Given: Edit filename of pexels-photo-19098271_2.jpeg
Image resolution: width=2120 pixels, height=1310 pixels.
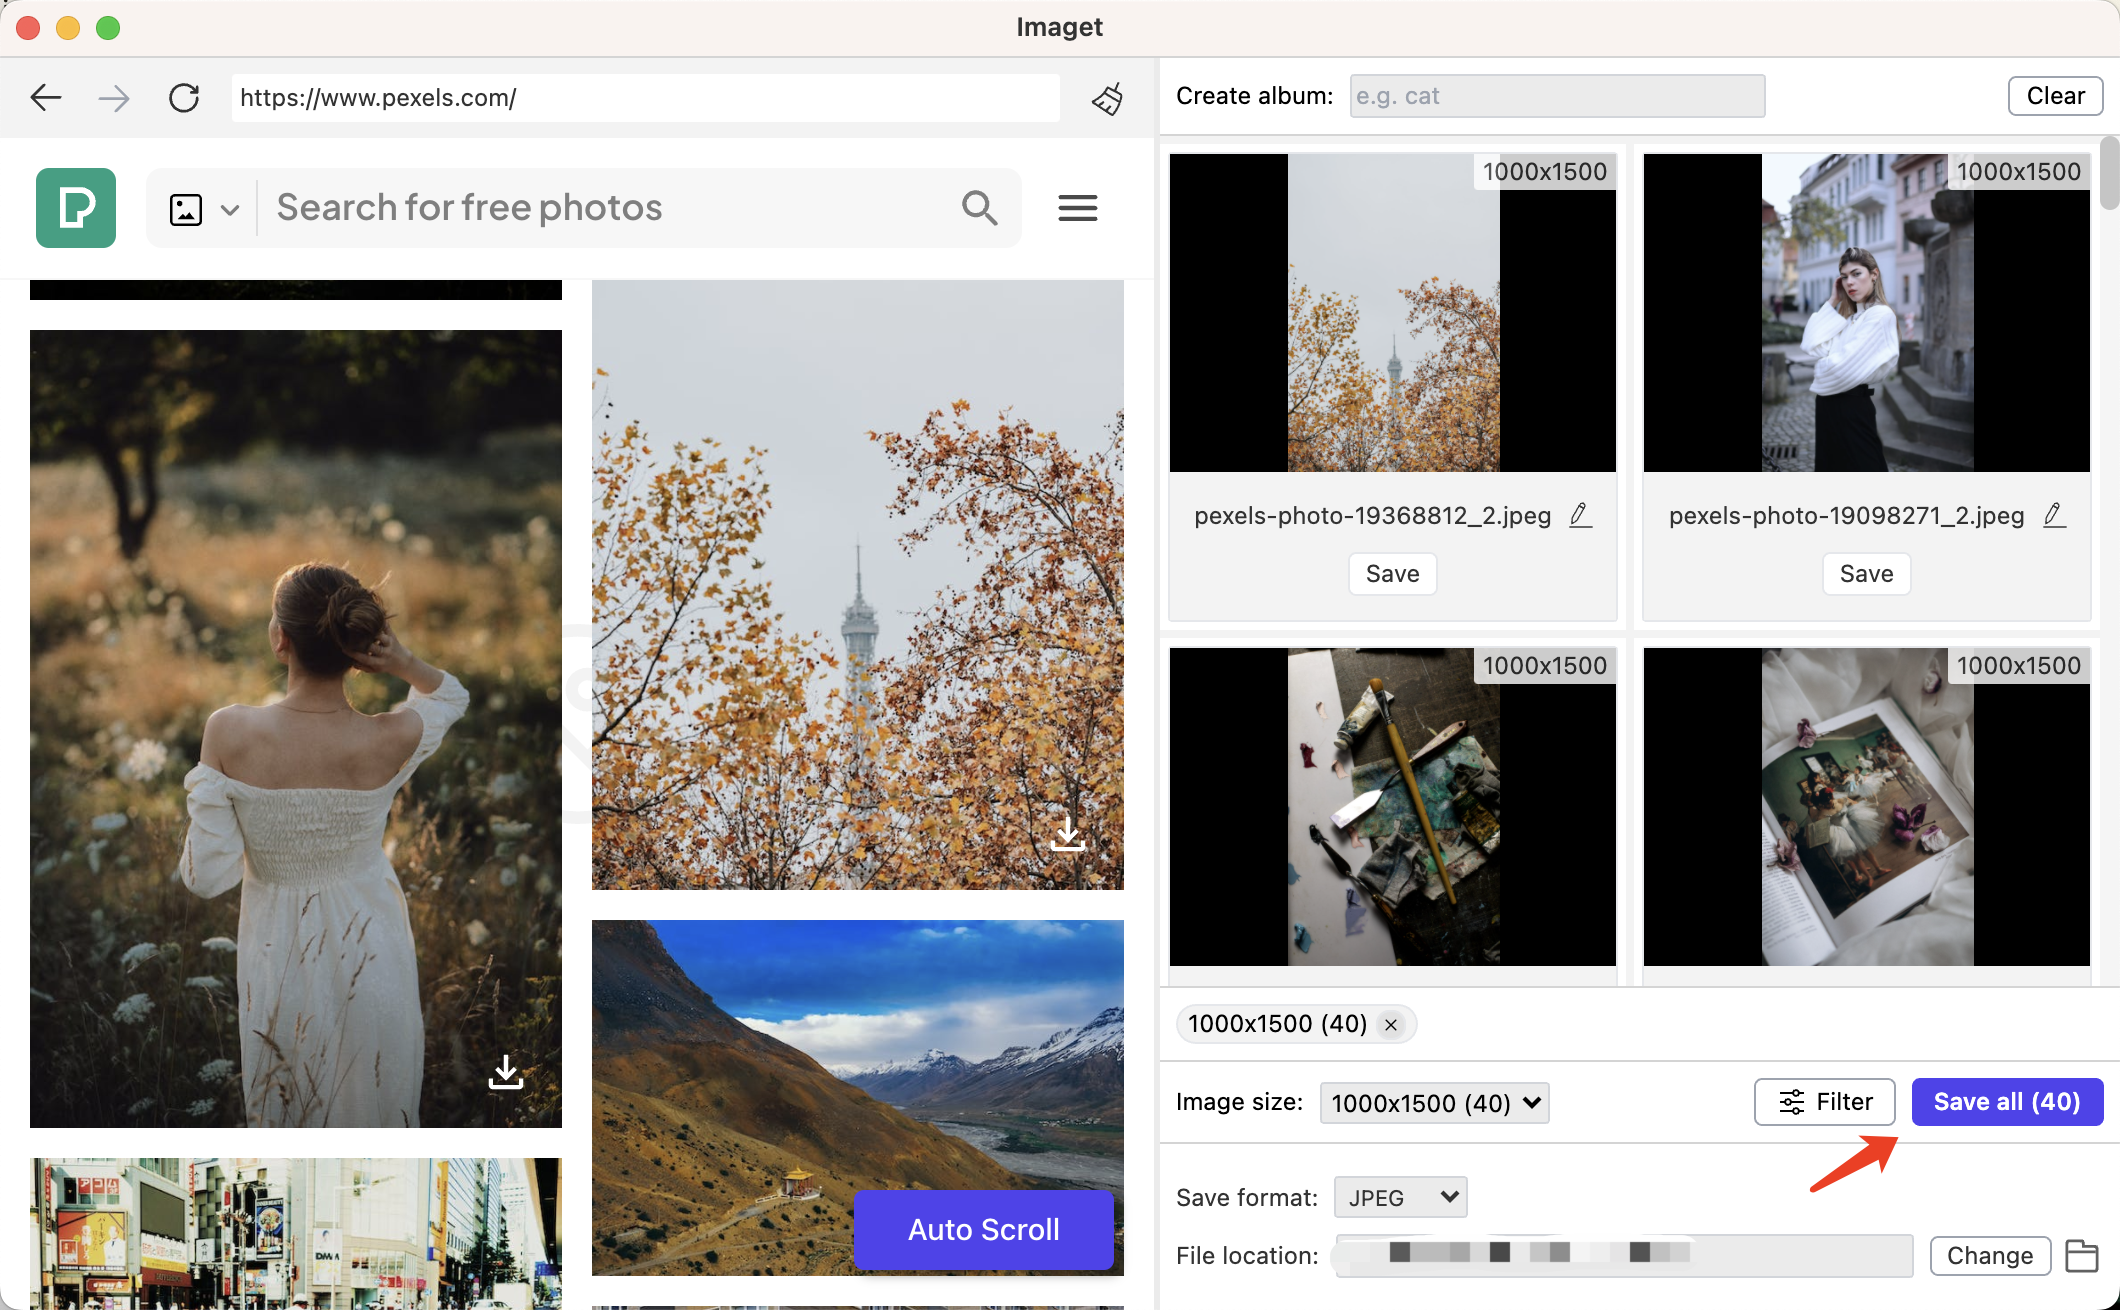Looking at the screenshot, I should click(x=2054, y=515).
